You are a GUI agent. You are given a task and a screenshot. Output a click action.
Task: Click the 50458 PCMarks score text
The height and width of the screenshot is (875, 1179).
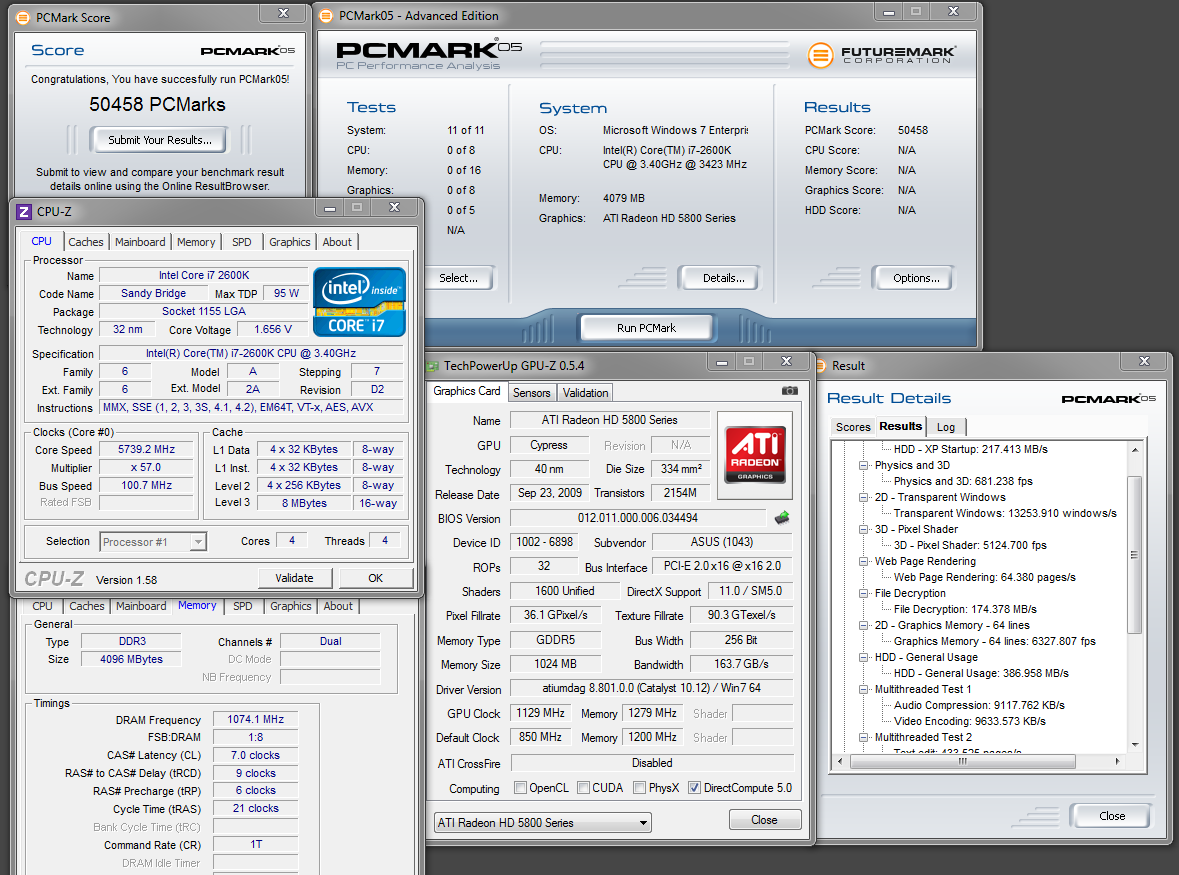point(157,104)
